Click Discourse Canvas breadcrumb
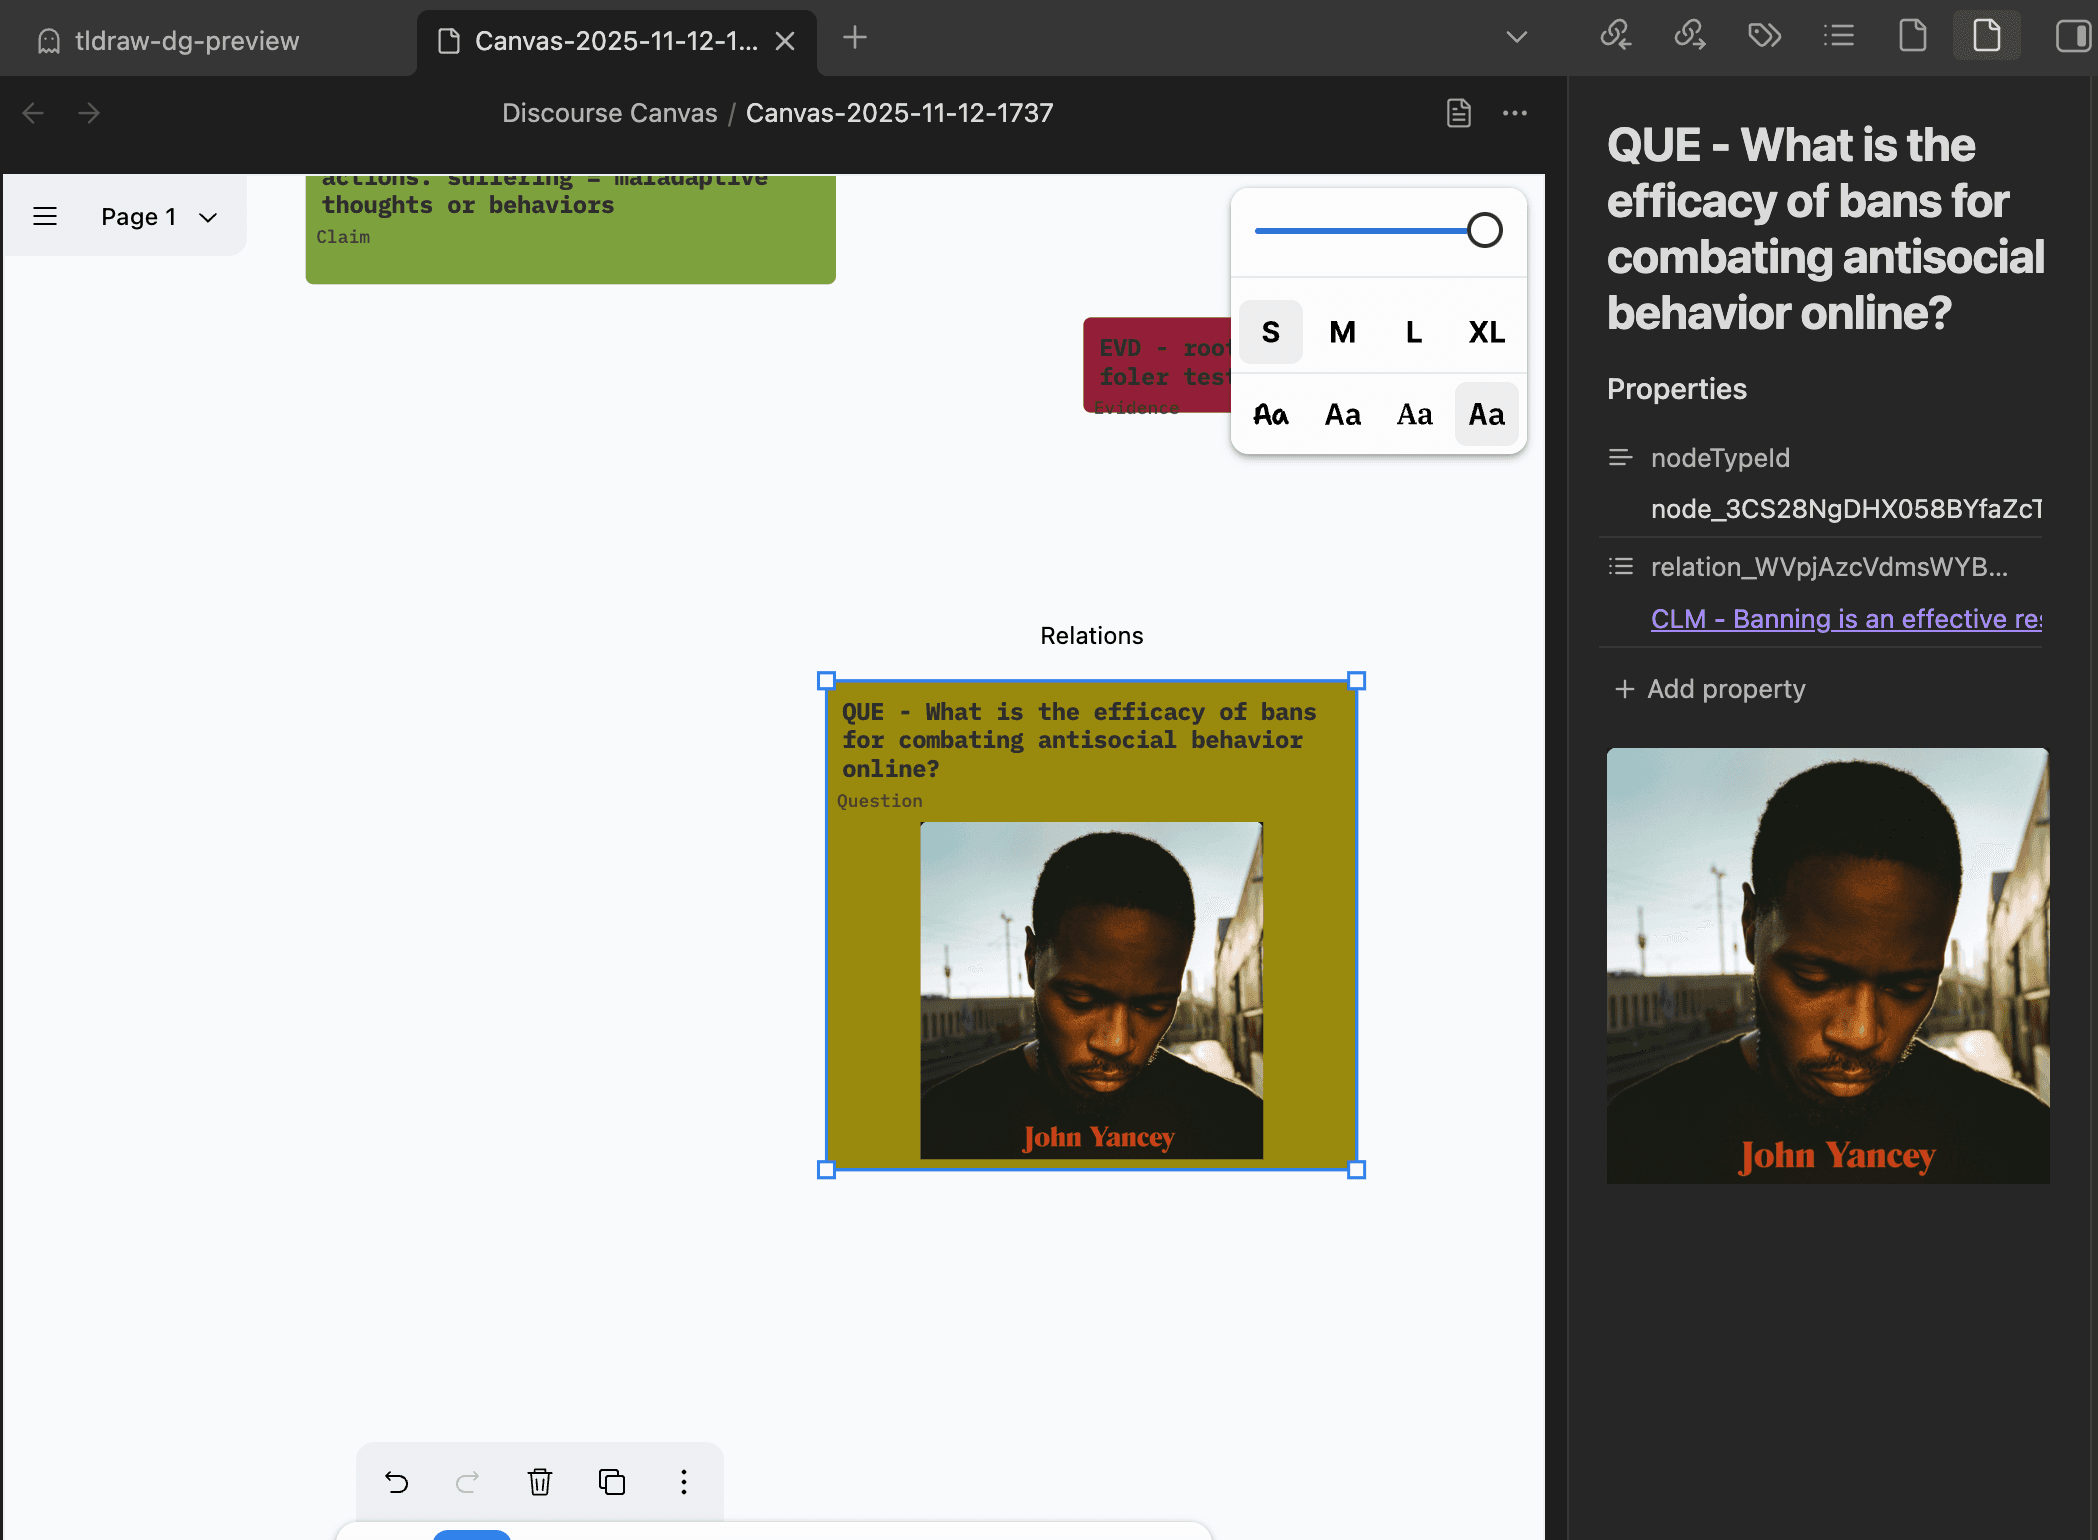The height and width of the screenshot is (1540, 2098). (x=609, y=113)
